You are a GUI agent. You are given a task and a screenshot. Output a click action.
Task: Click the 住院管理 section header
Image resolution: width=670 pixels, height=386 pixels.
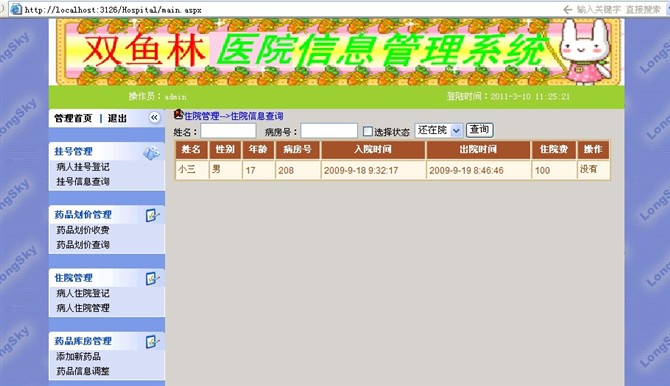click(73, 278)
